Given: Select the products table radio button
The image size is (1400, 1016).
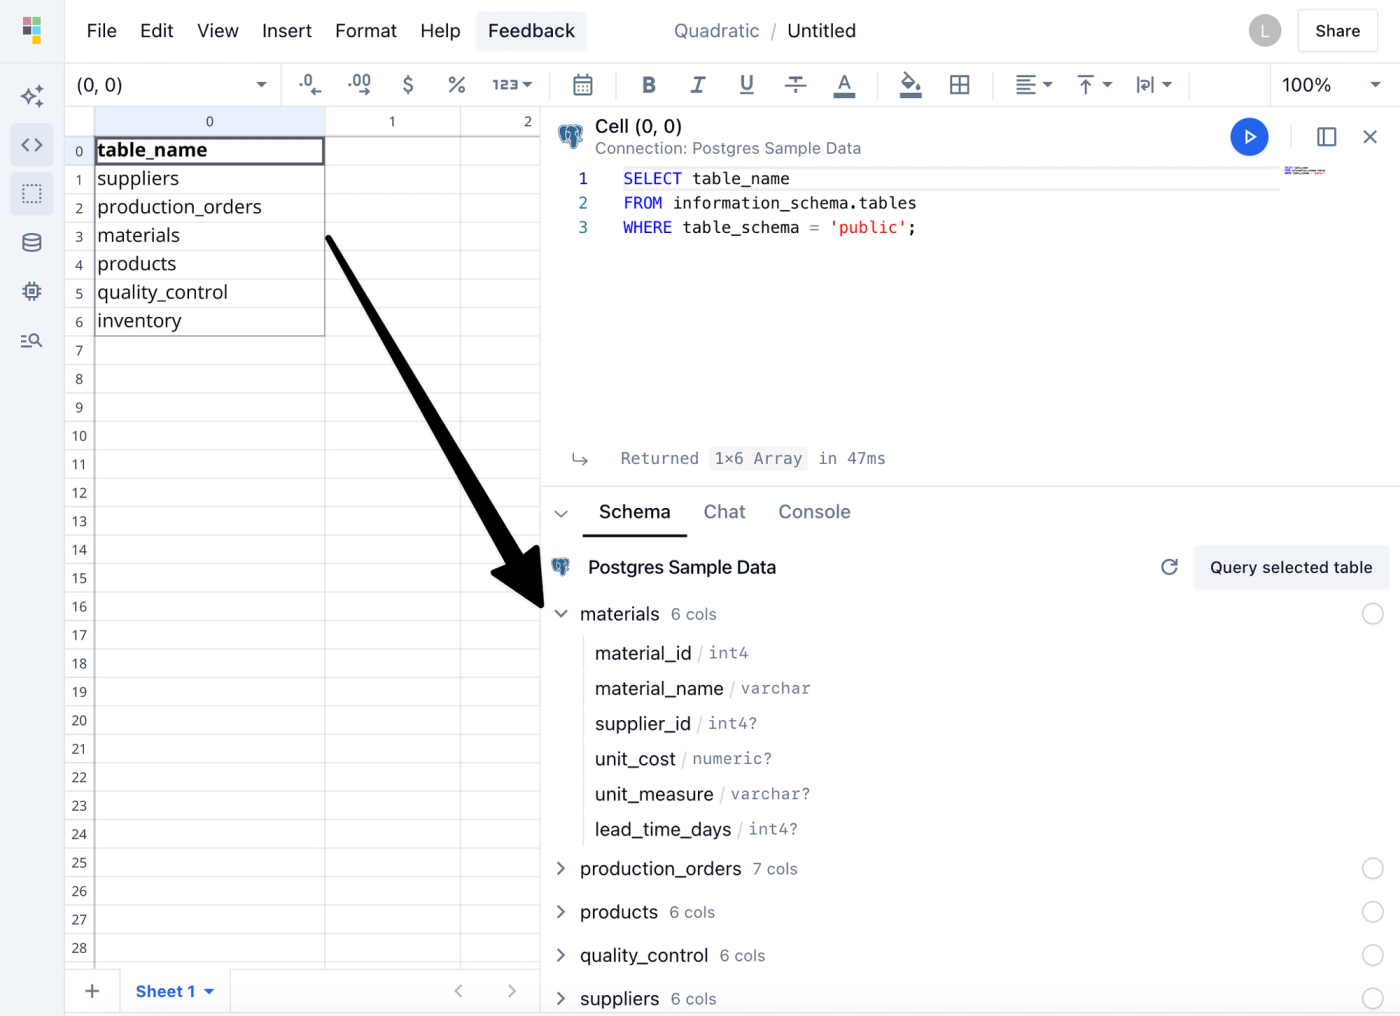Looking at the screenshot, I should tap(1372, 911).
